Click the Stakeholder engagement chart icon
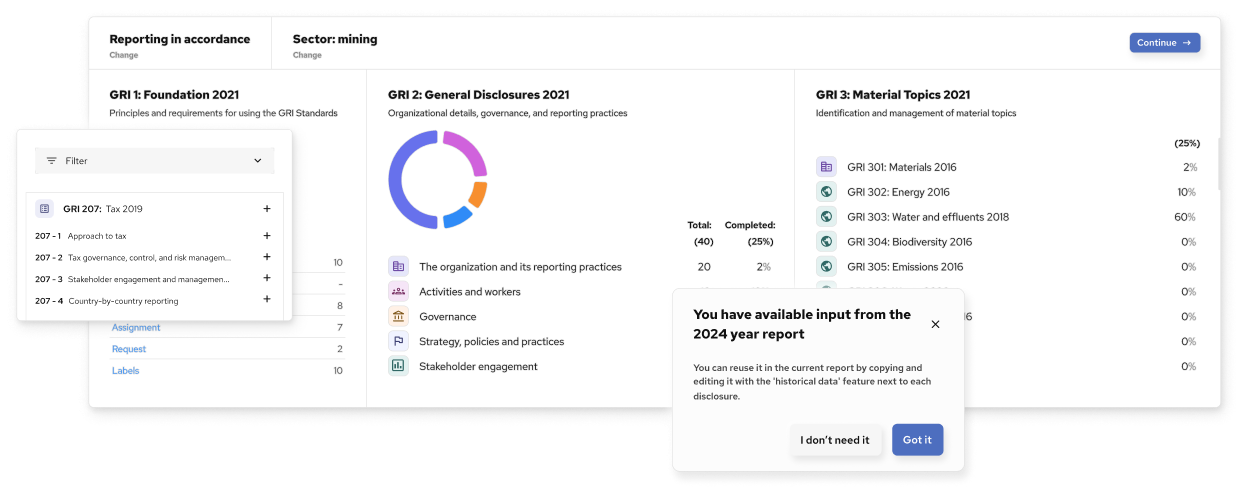Image resolution: width=1239 pixels, height=488 pixels. 399,366
